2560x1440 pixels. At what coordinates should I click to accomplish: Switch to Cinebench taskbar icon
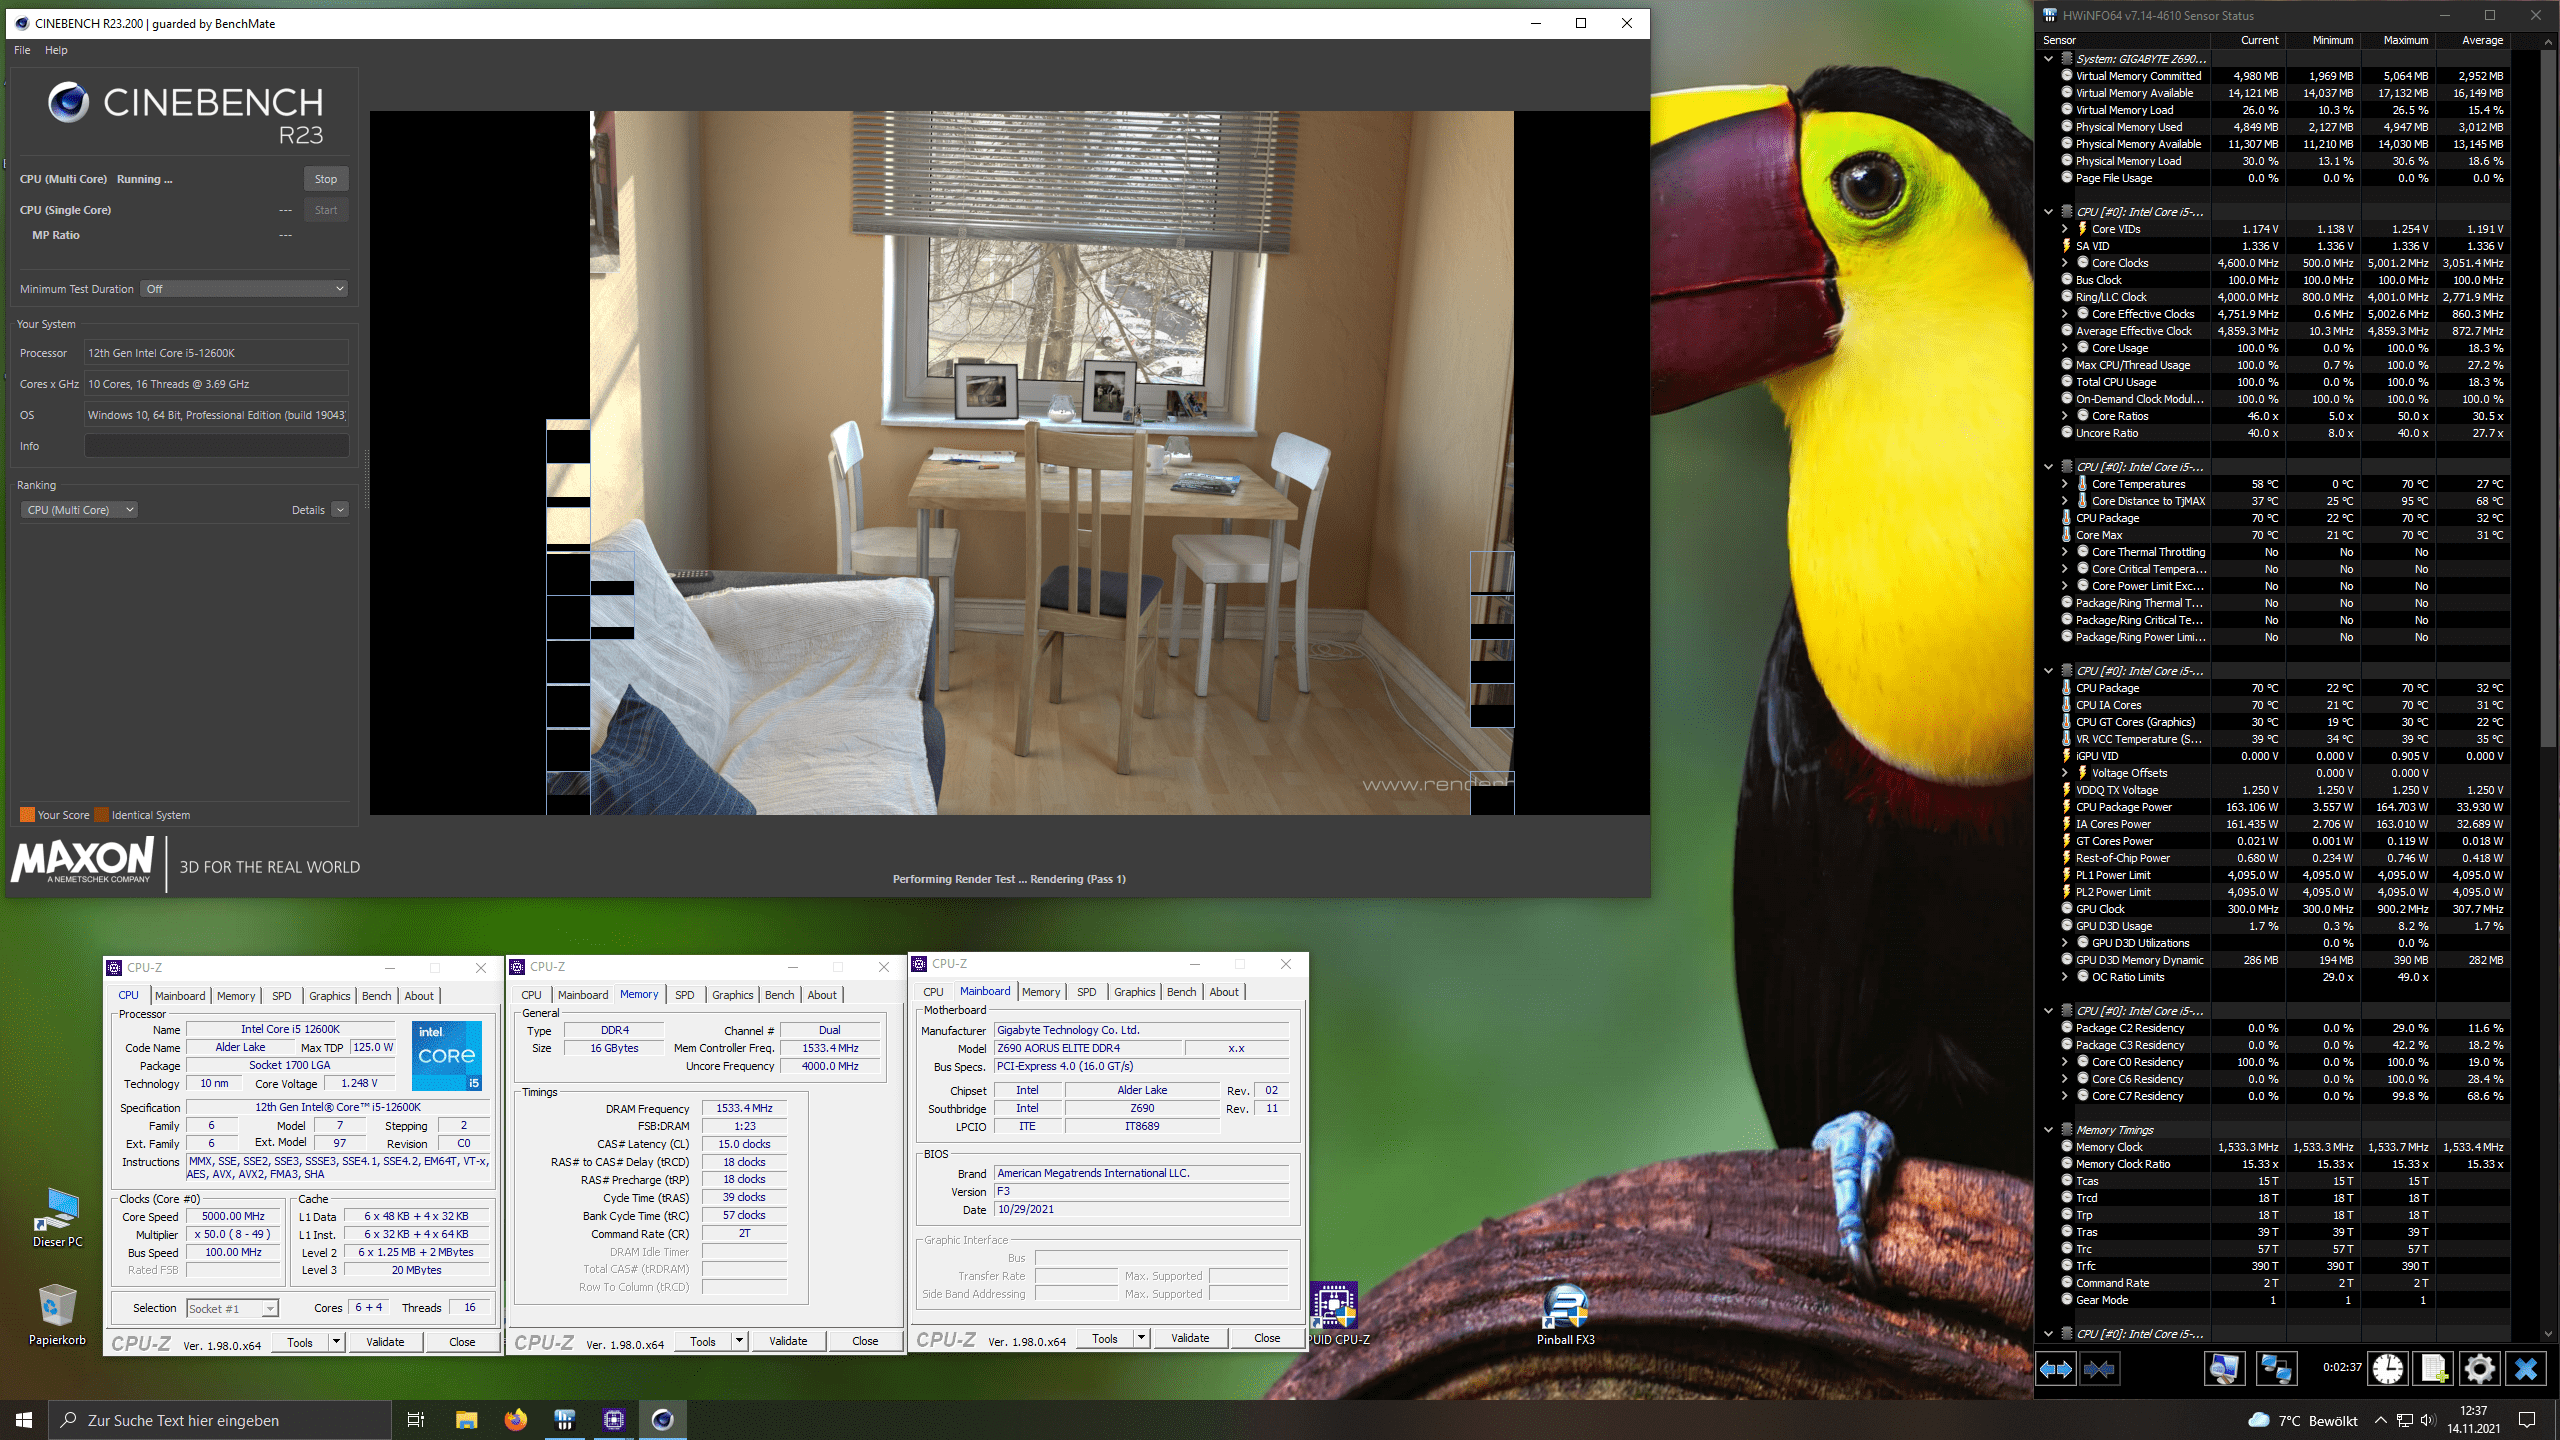pyautogui.click(x=662, y=1420)
